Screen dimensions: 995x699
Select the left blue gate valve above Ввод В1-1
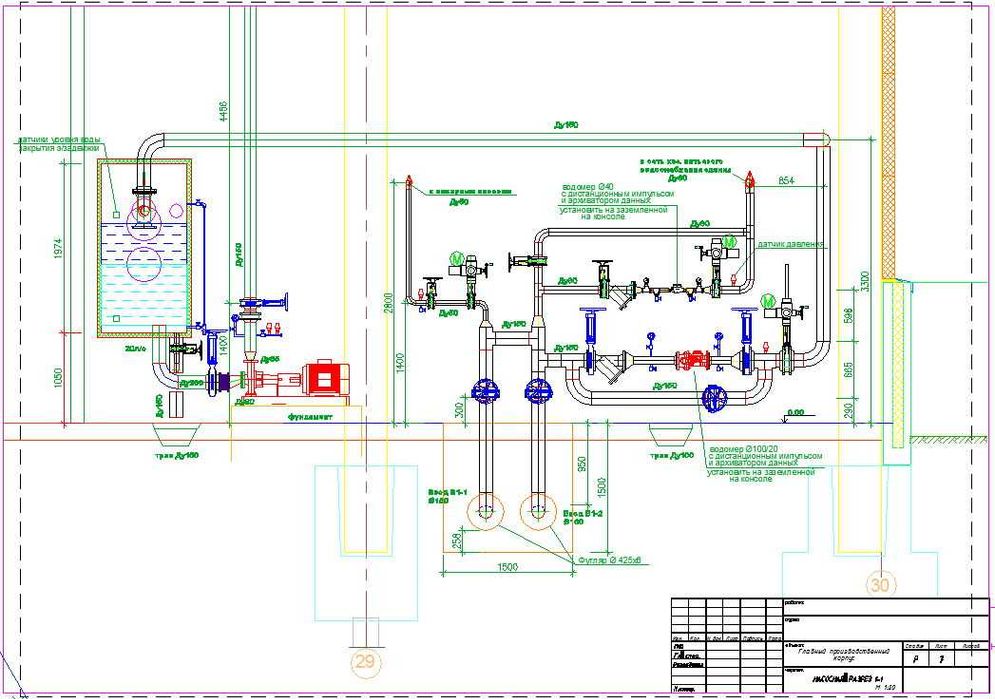click(486, 391)
